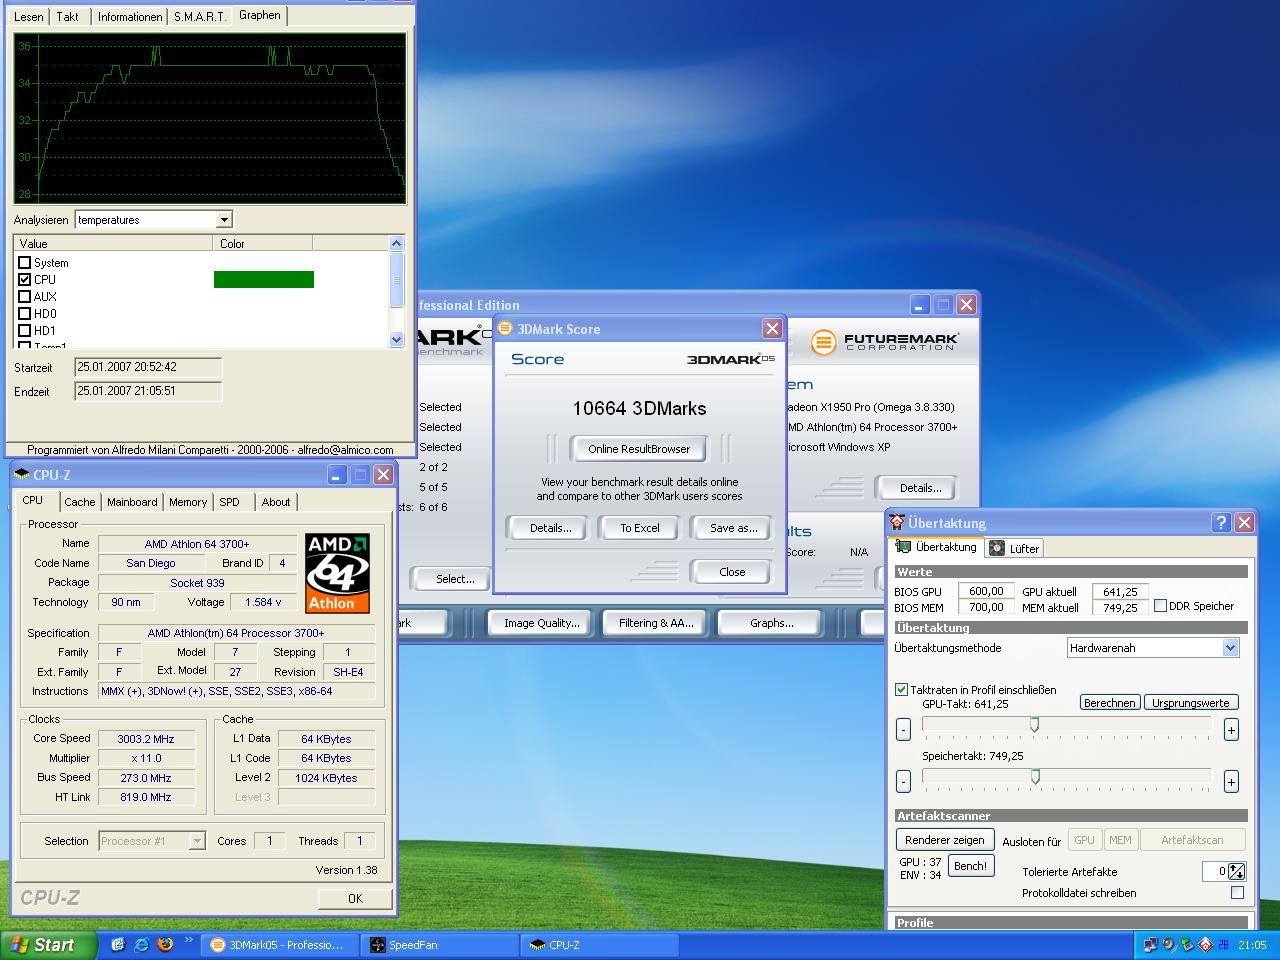Image resolution: width=1280 pixels, height=960 pixels.
Task: Check the AUX temperature checkbox
Action: point(25,297)
